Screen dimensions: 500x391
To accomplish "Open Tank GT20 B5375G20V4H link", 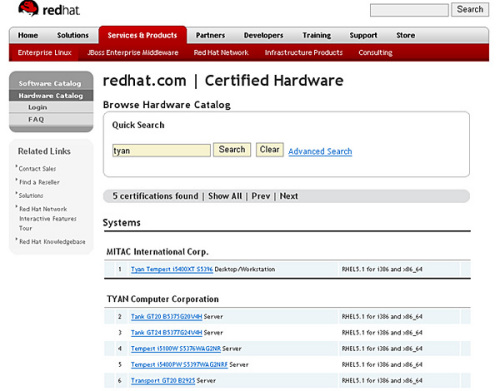I will 166,316.
